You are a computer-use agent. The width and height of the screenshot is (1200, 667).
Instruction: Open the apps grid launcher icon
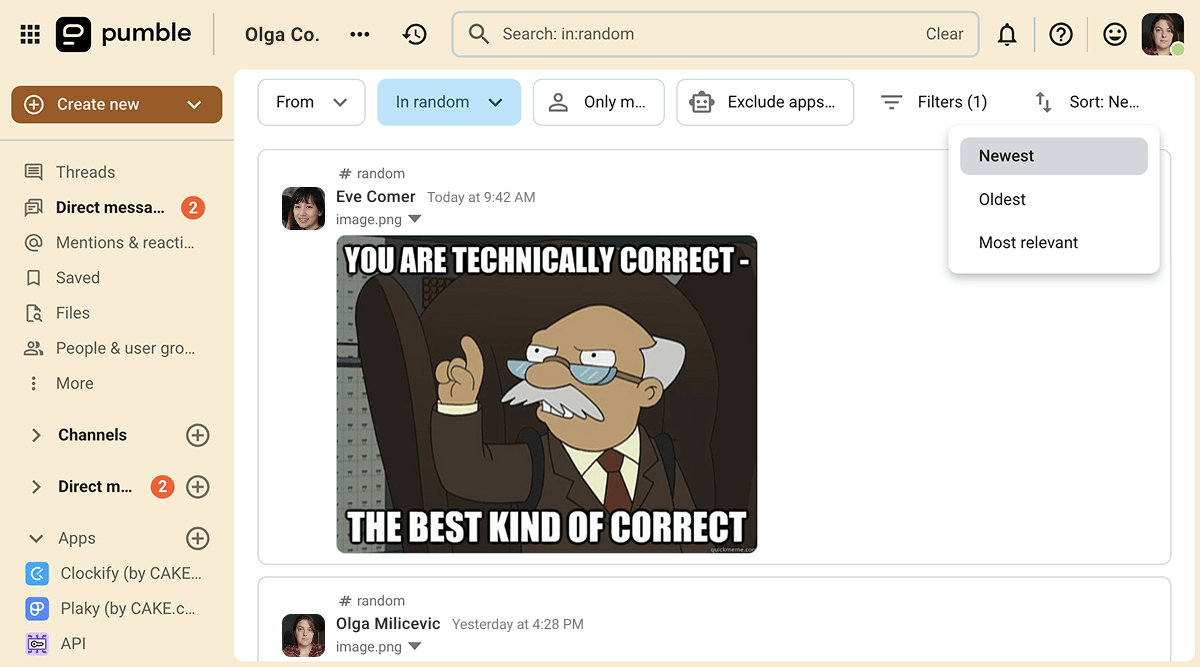click(x=30, y=34)
